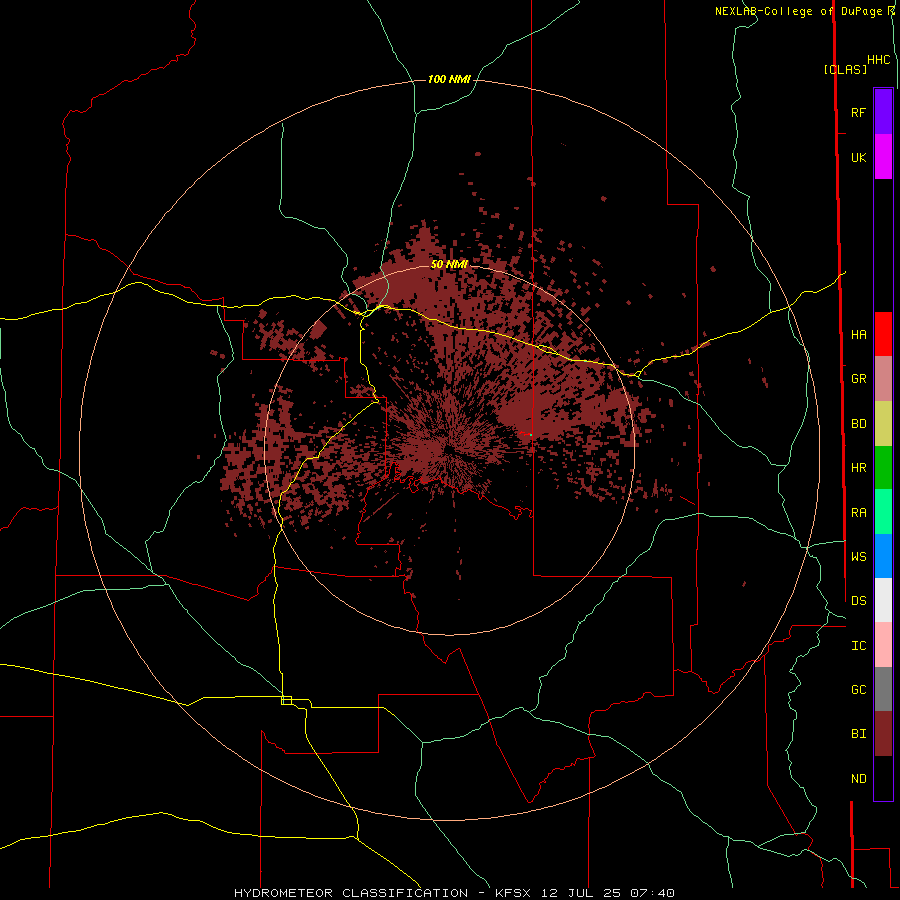
Task: Click the UK legend label
Action: (x=859, y=157)
